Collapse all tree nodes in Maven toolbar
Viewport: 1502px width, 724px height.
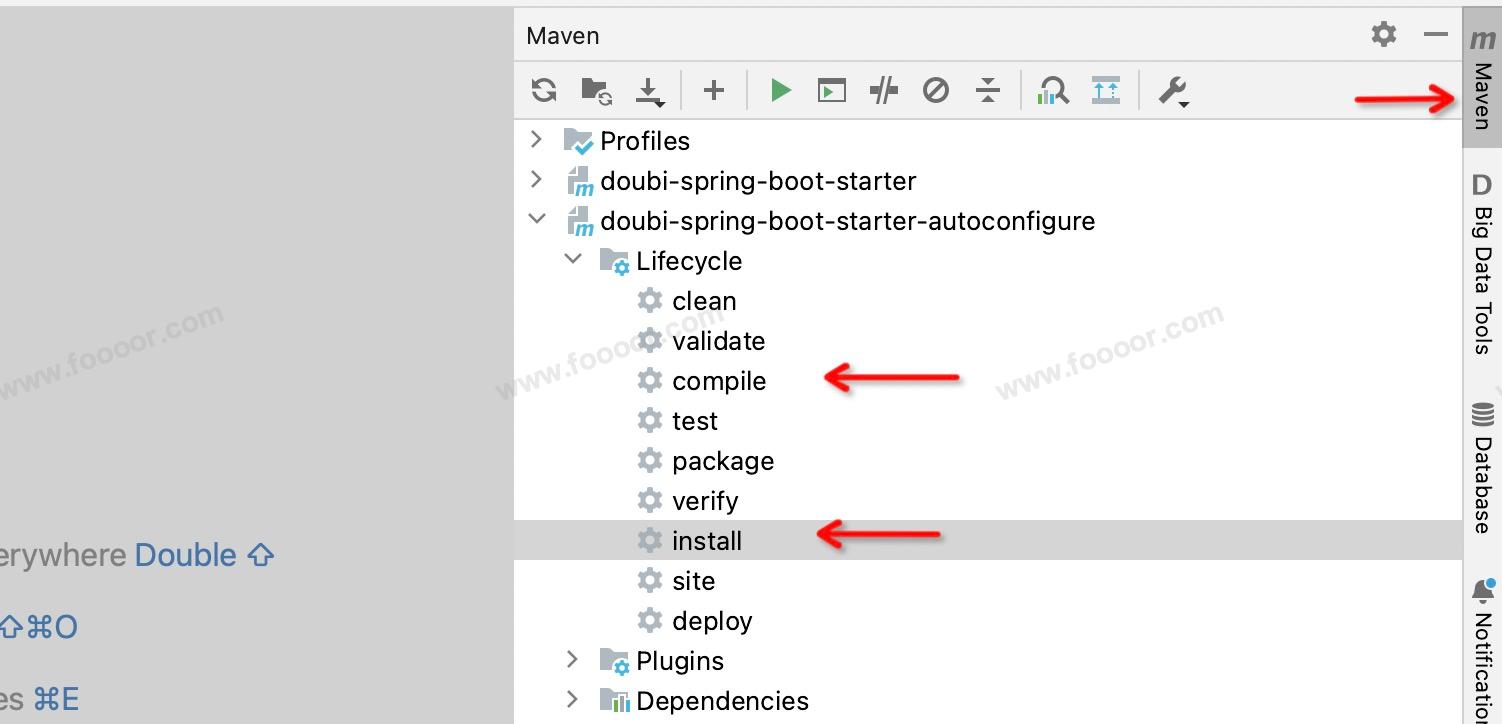coord(988,91)
